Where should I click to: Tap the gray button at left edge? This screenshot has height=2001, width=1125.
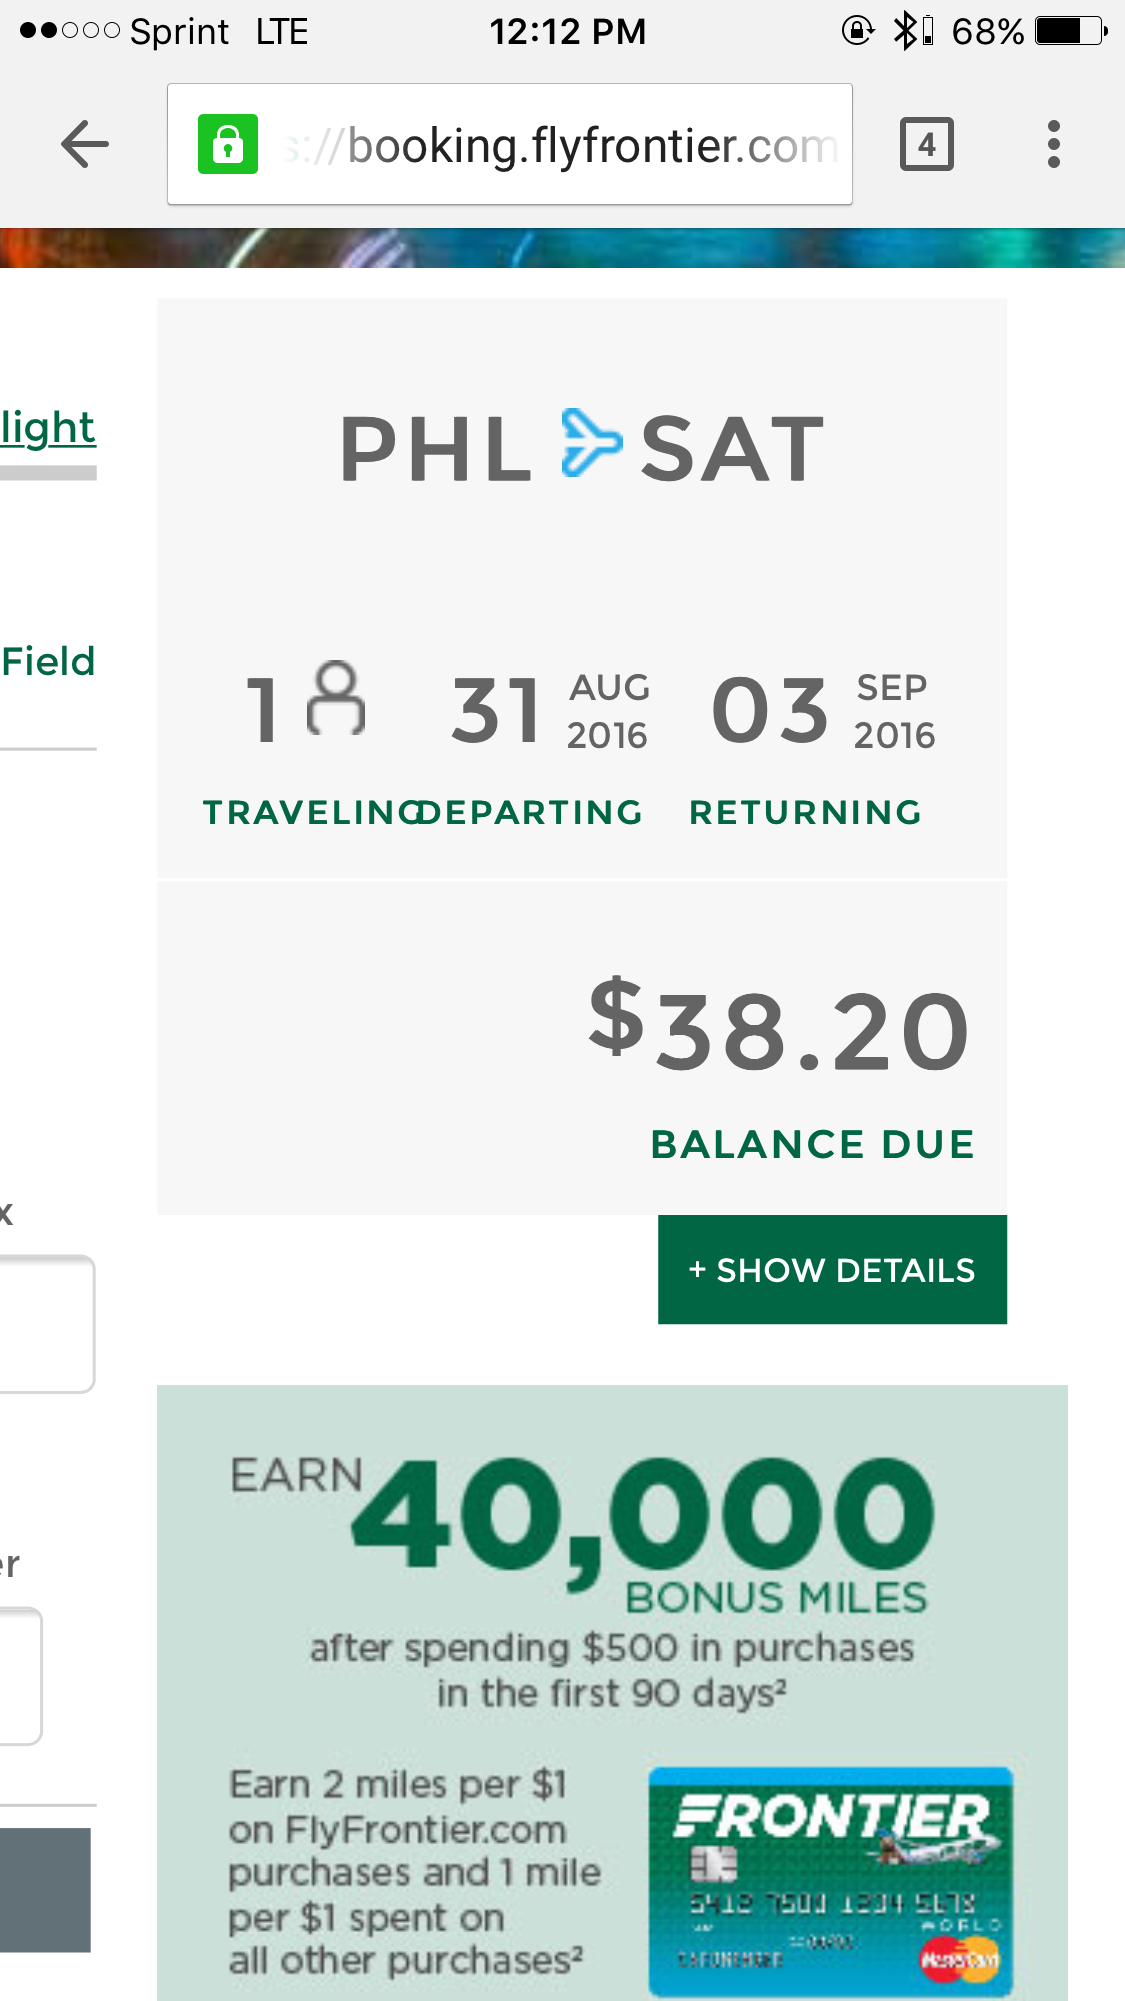pos(45,1890)
